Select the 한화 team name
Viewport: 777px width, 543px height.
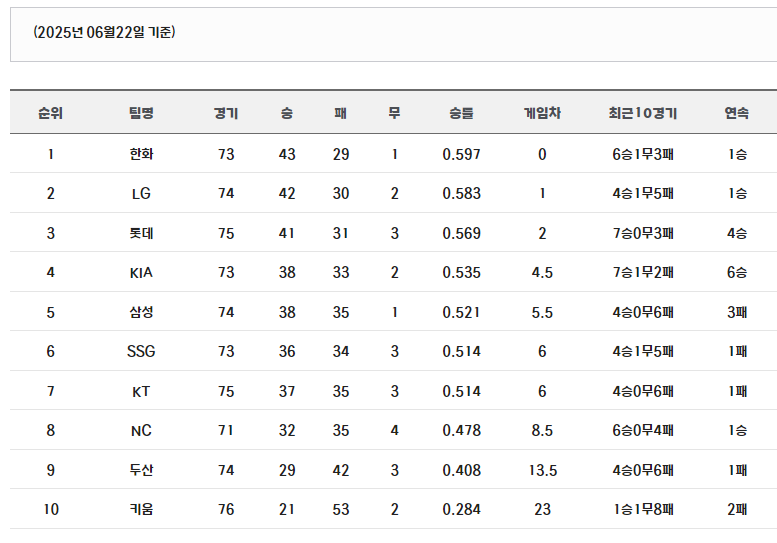[141, 154]
